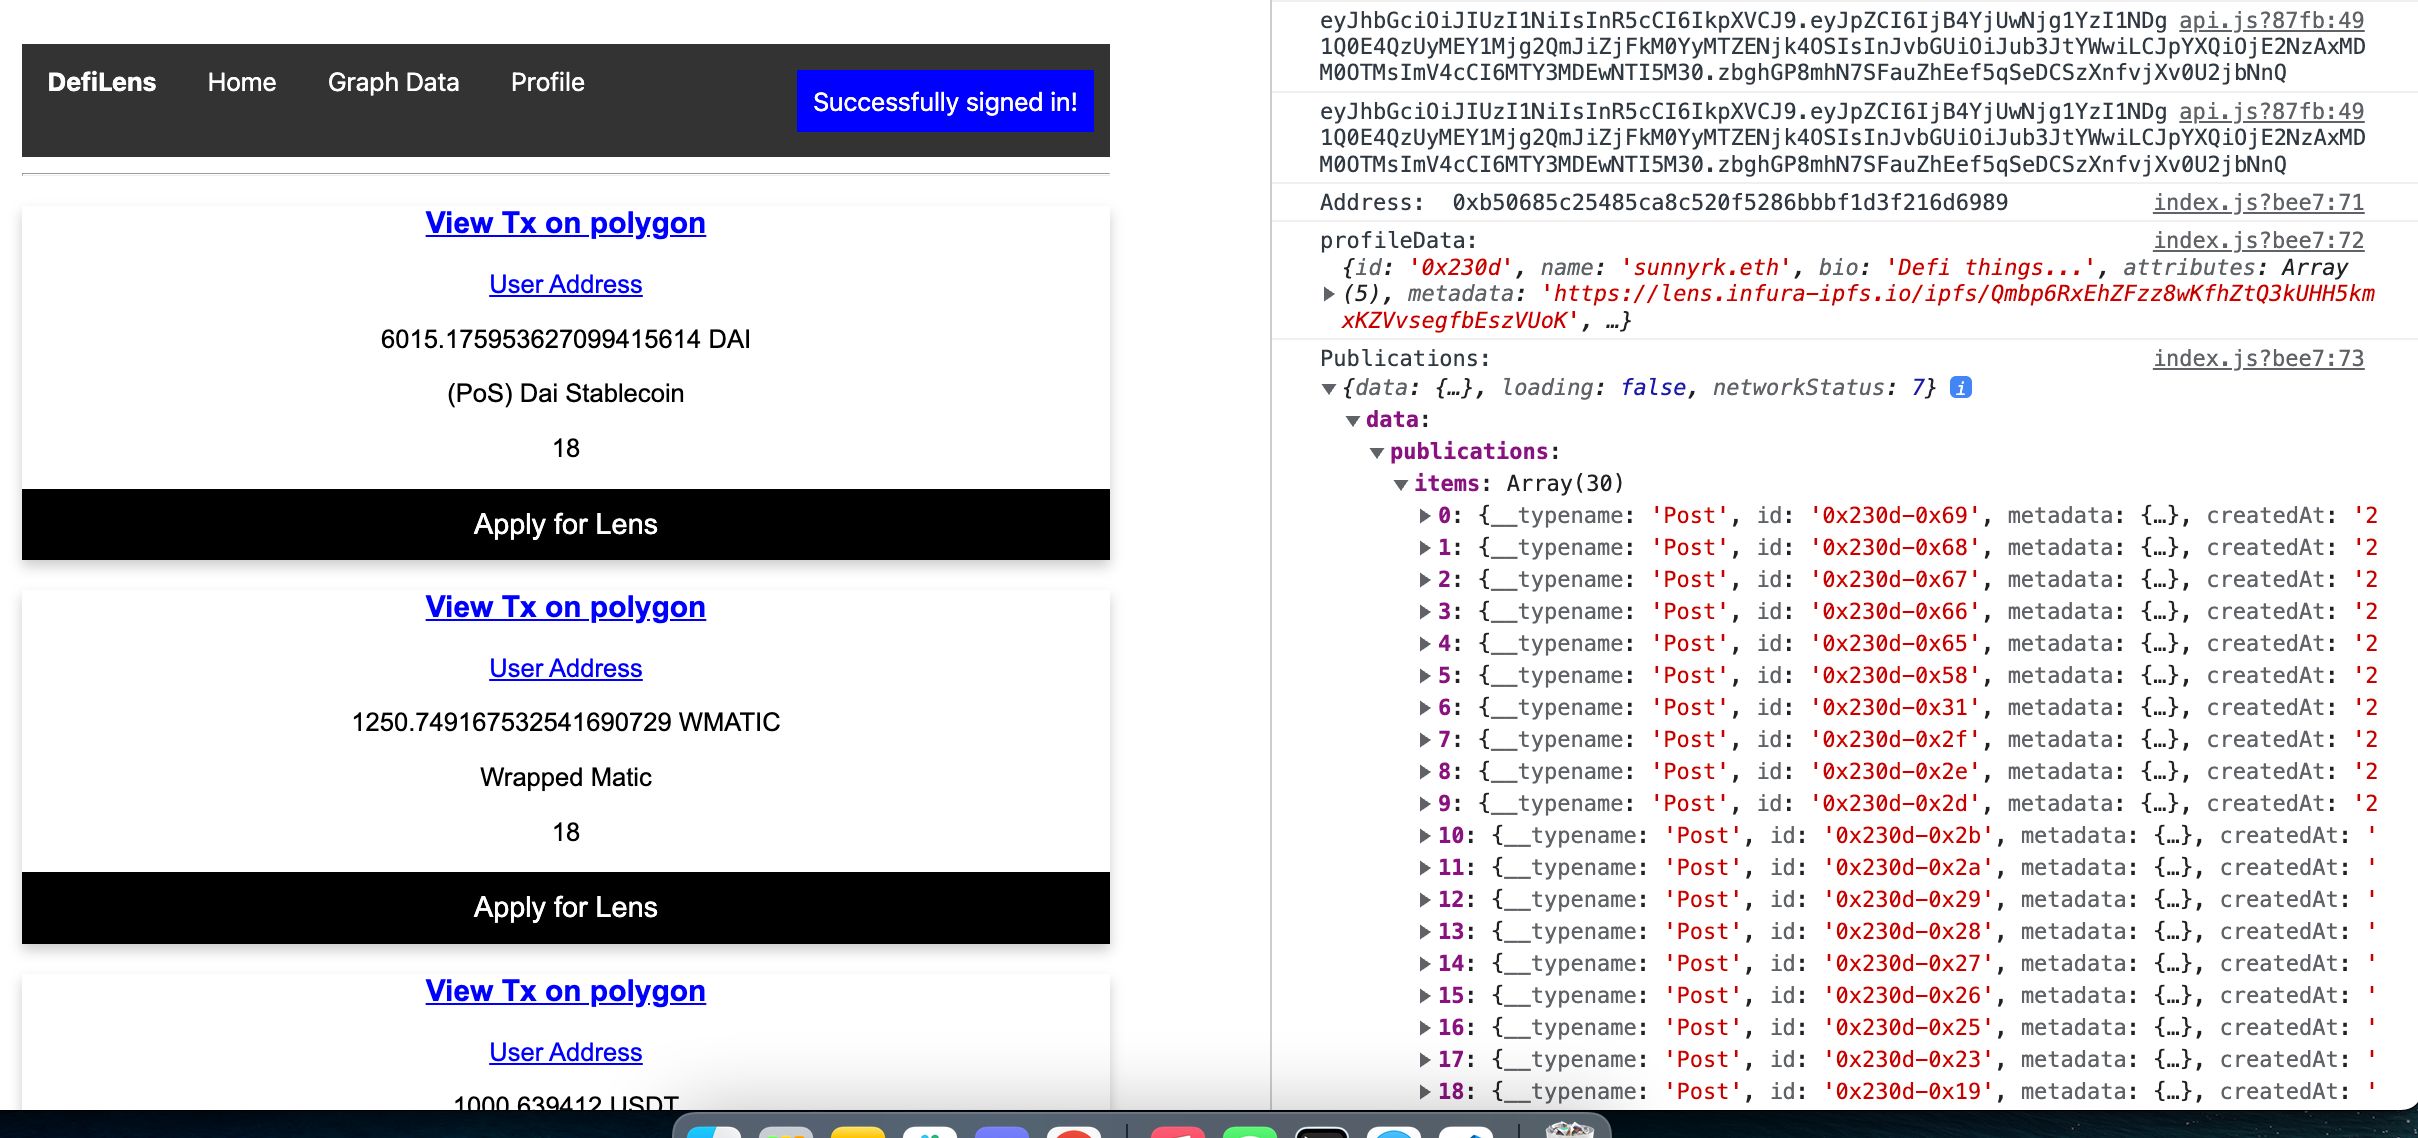Expand items entry 18 with id 0x230d-0x19
Viewport: 2418px width, 1138px height.
coord(1425,1092)
